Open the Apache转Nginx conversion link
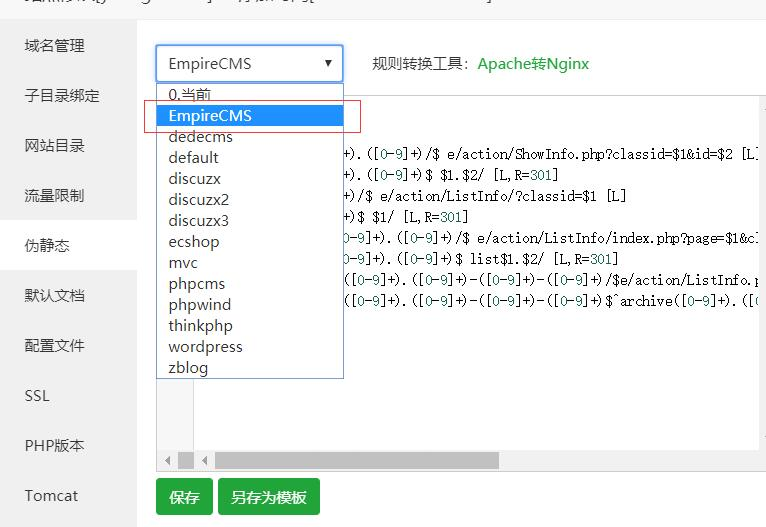The width and height of the screenshot is (766, 527). point(533,64)
